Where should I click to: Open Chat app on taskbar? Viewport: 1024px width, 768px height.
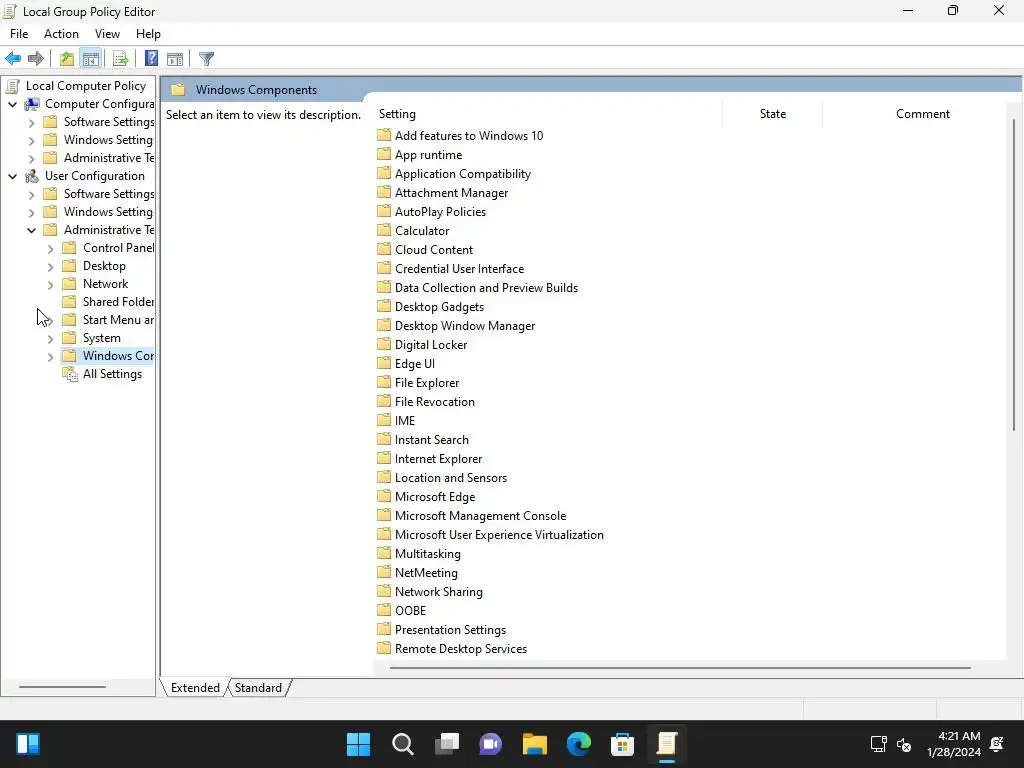tap(490, 744)
